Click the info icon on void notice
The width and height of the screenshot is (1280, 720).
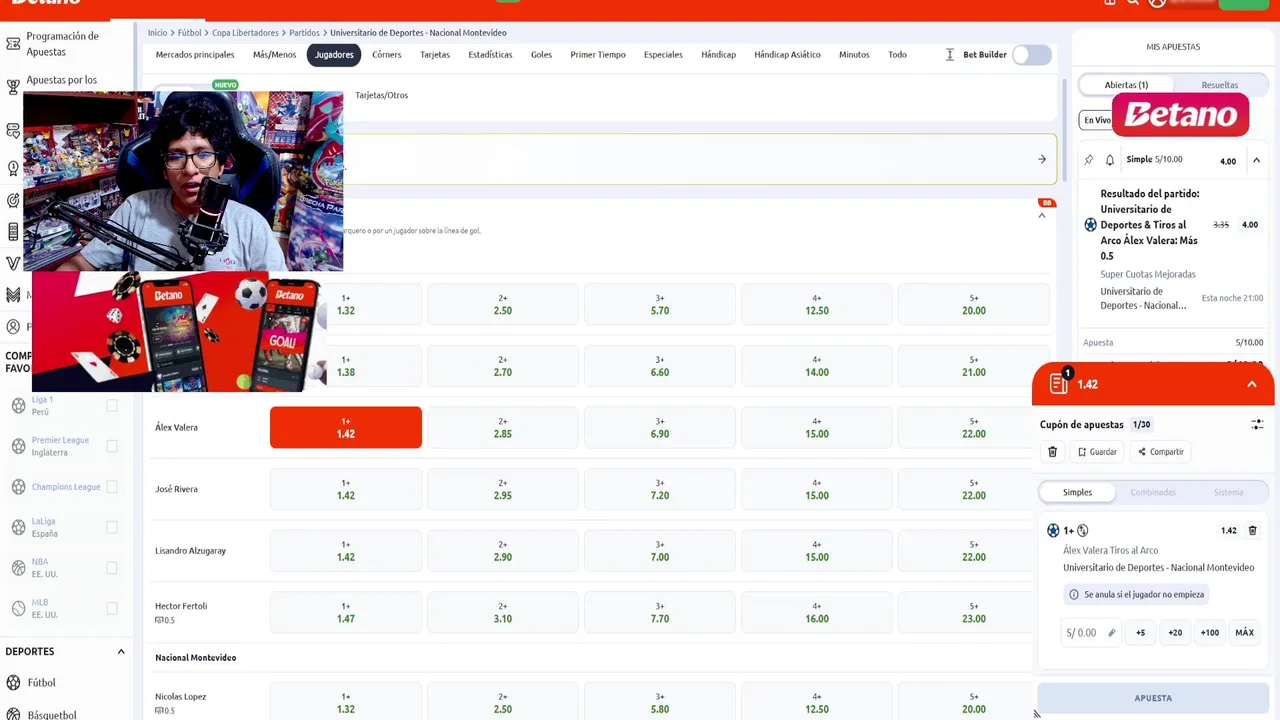(1074, 594)
